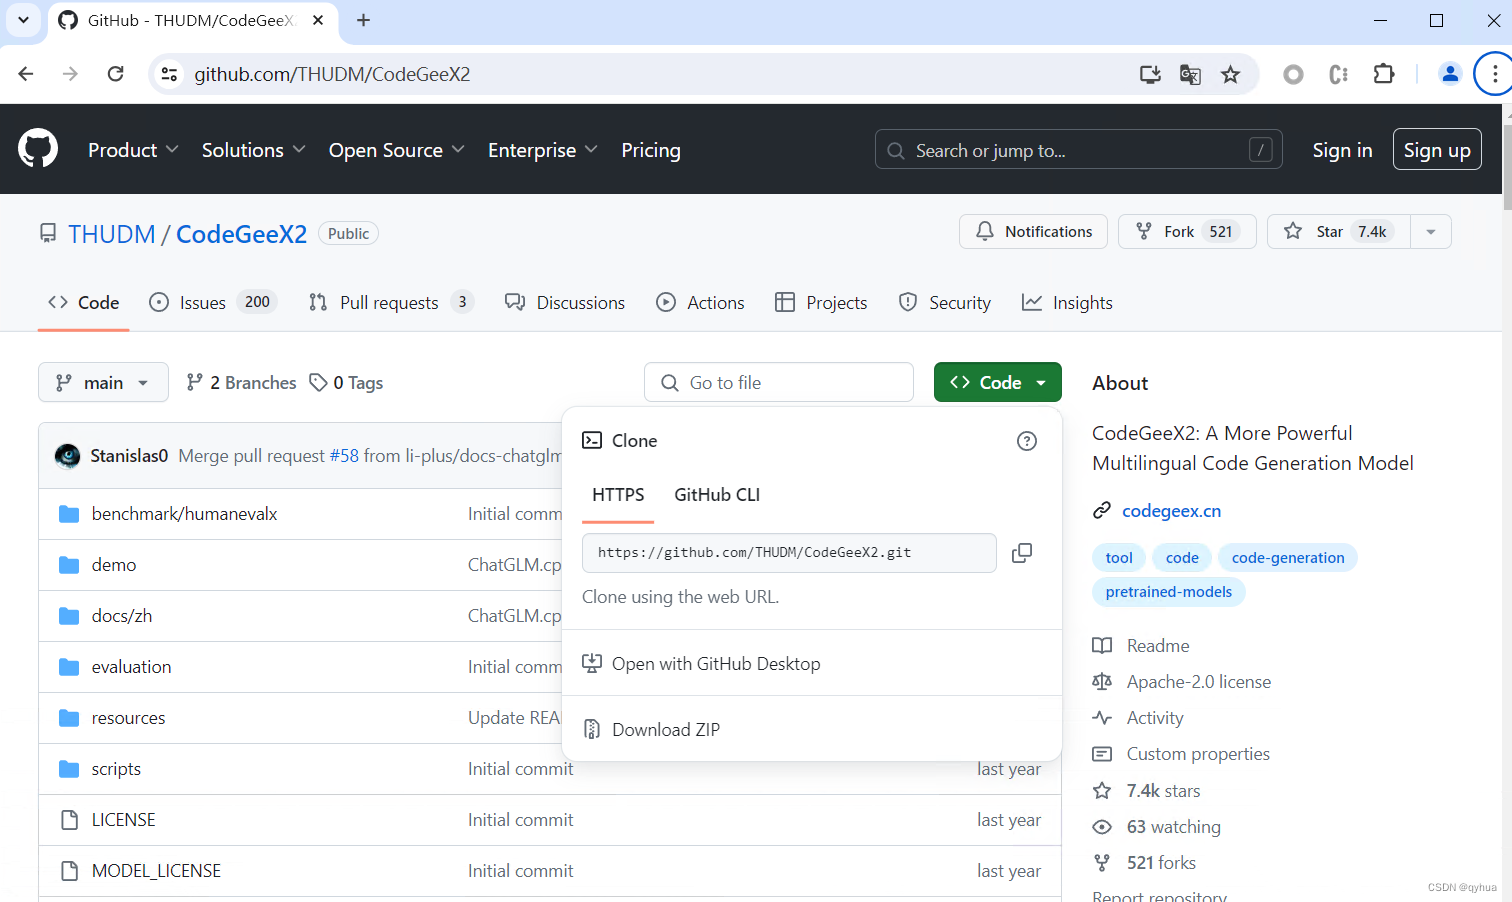Open the Insights tab

pos(1067,303)
